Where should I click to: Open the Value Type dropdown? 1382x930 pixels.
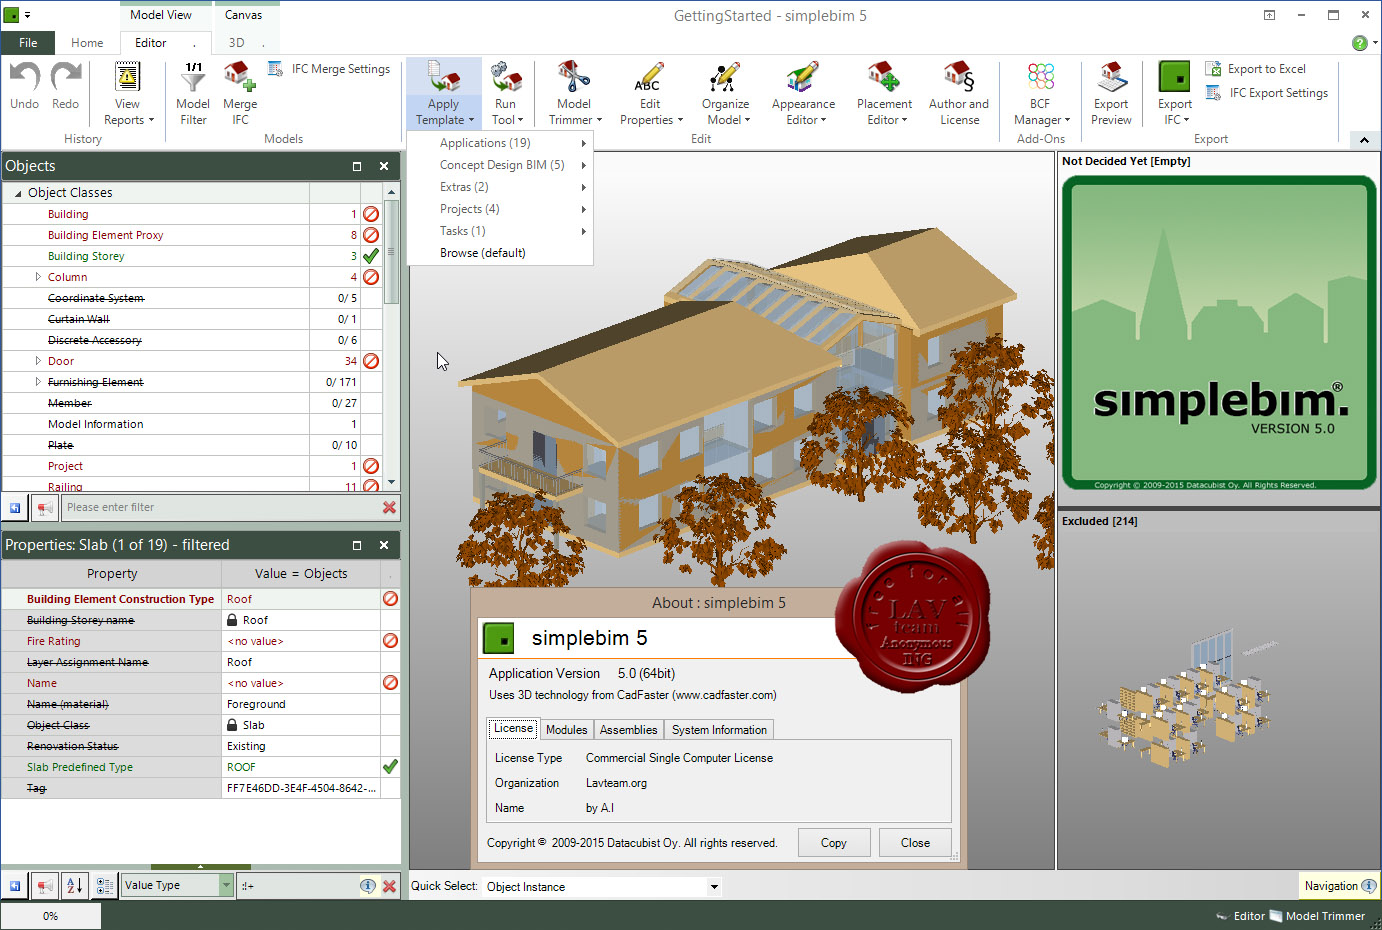pyautogui.click(x=226, y=885)
